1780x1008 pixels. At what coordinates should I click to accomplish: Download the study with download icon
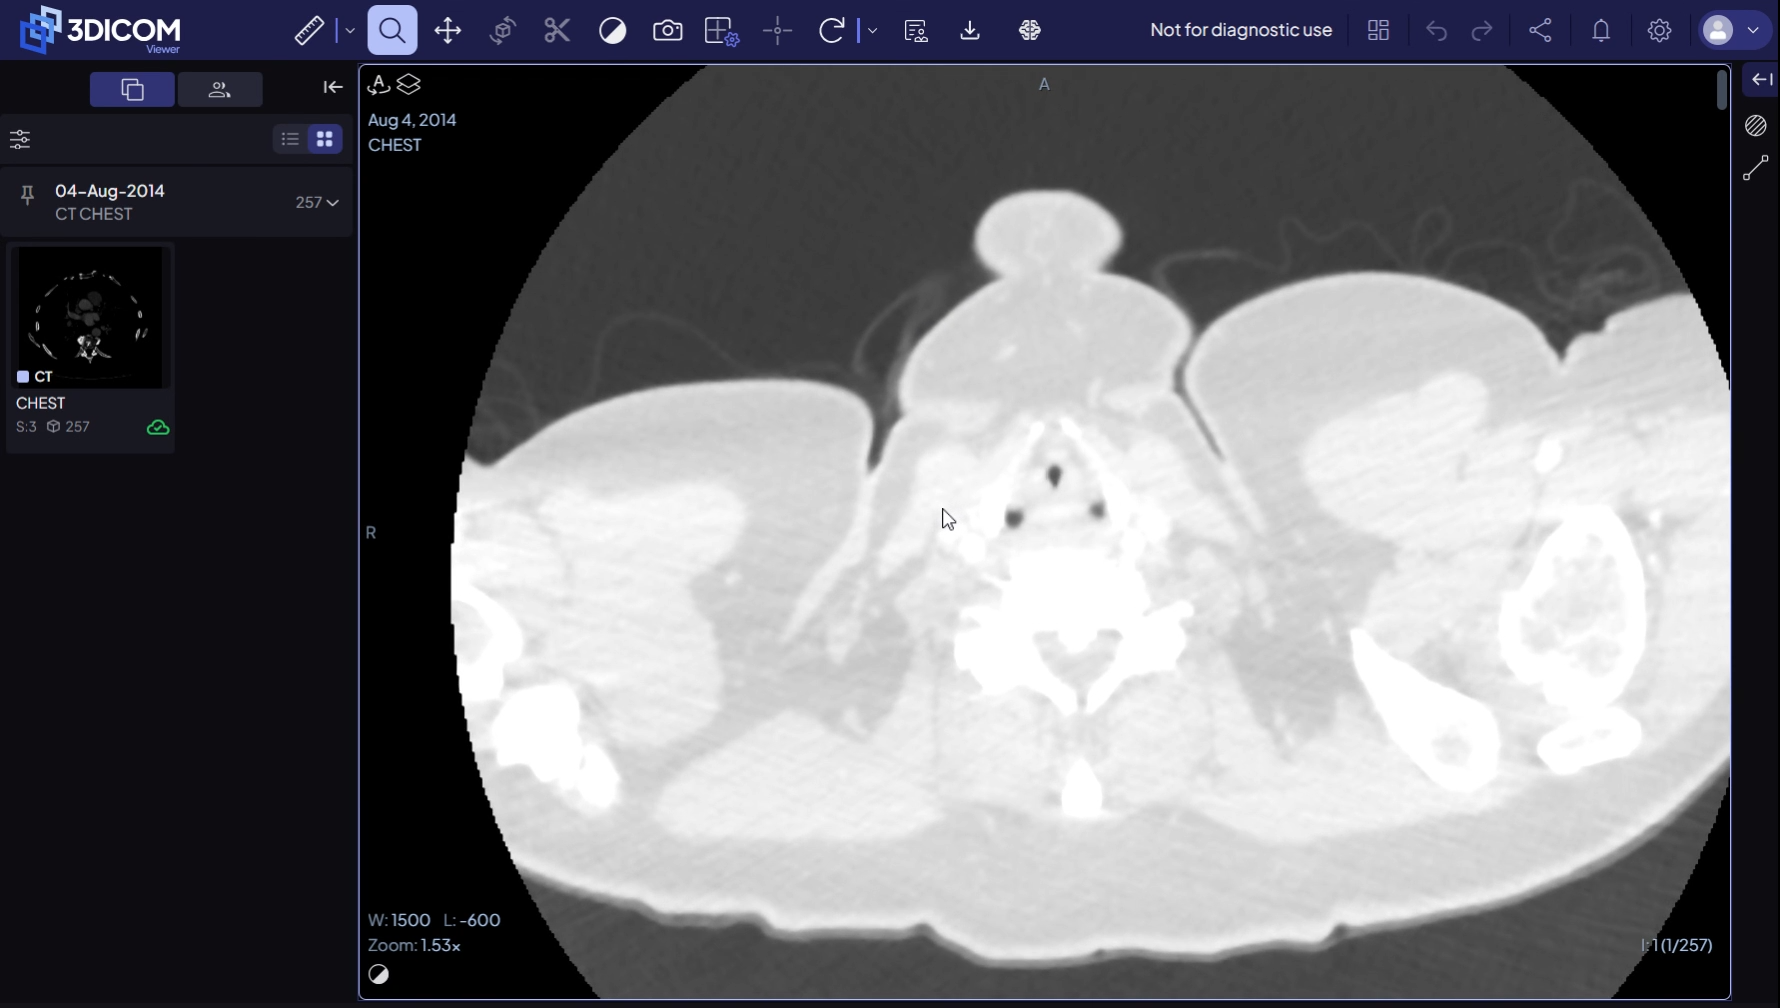(970, 31)
